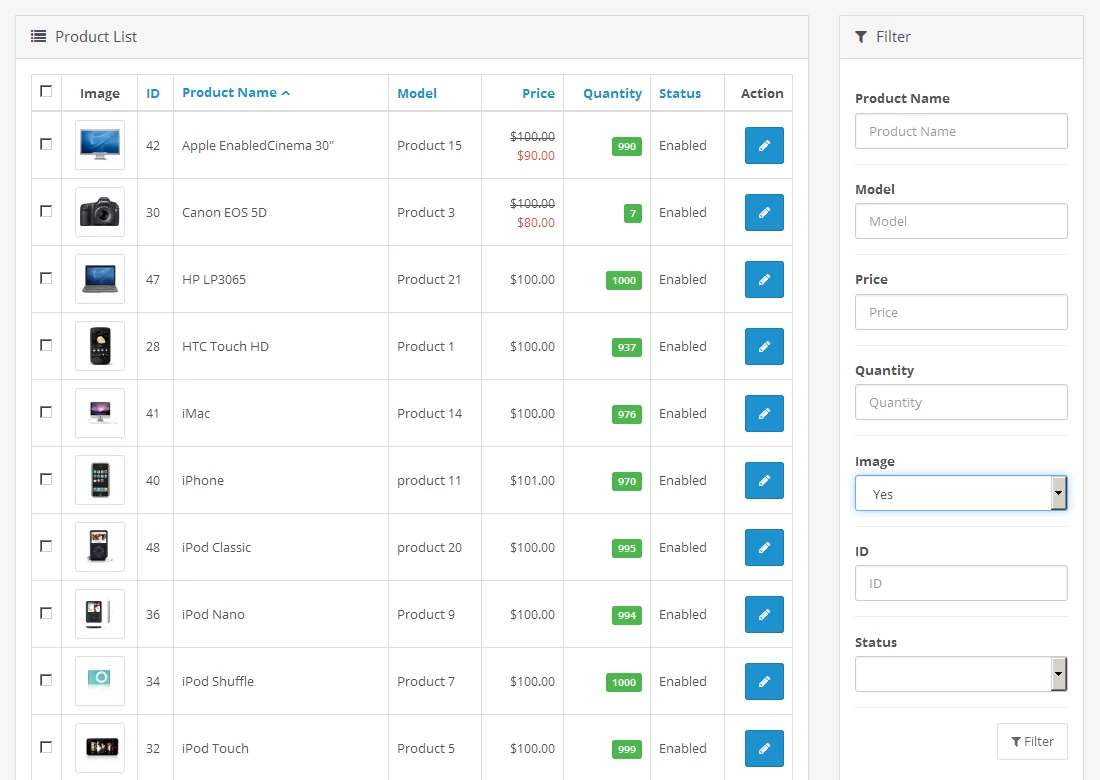The image size is (1100, 780).
Task: Open the iPod Shuffle thumbnail image
Action: click(x=100, y=681)
